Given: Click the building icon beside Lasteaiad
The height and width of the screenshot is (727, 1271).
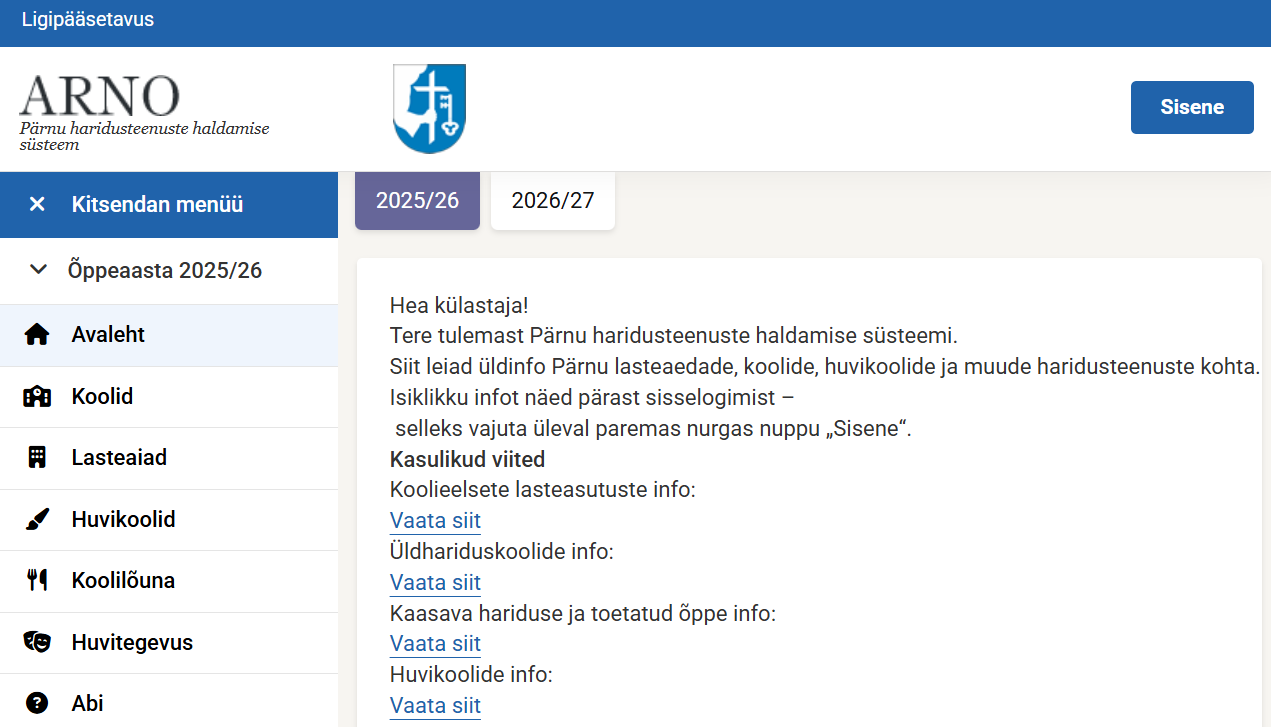Looking at the screenshot, I should (37, 458).
